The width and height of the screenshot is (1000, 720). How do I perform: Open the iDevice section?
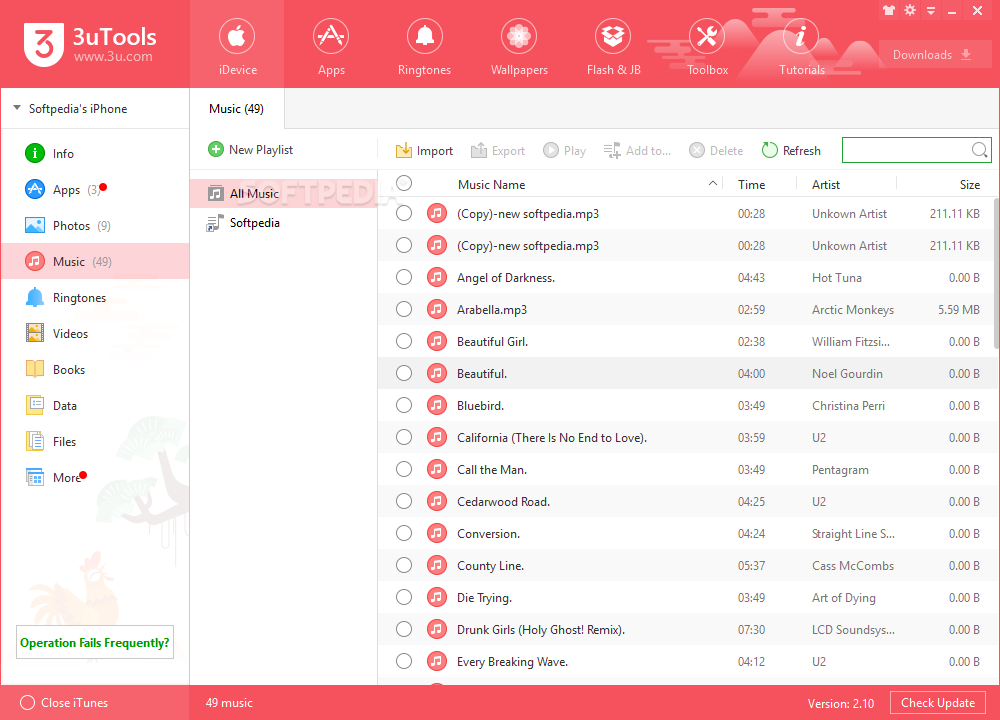pyautogui.click(x=237, y=45)
